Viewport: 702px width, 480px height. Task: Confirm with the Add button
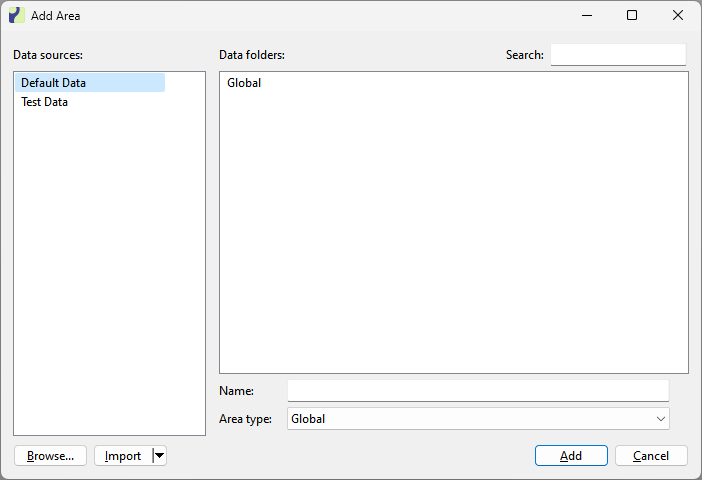(x=571, y=456)
